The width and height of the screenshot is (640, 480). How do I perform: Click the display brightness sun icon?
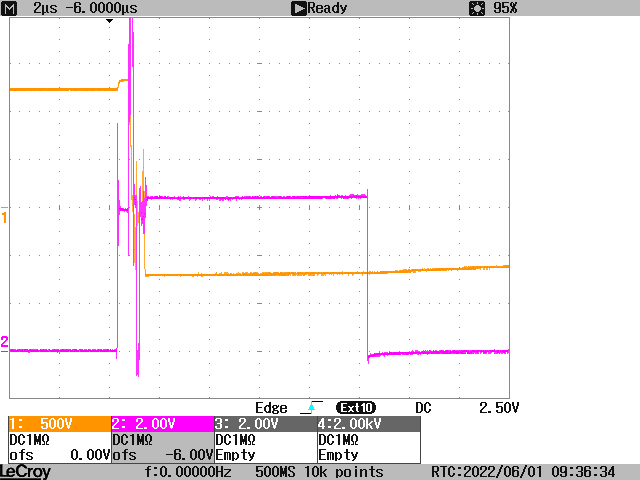pyautogui.click(x=477, y=8)
